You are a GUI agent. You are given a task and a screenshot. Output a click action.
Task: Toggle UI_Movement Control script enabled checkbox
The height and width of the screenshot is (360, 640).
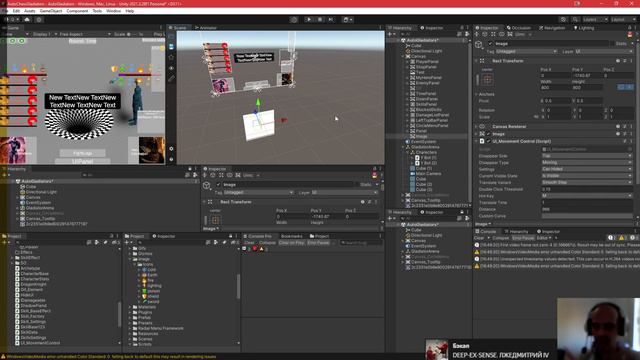(489, 141)
